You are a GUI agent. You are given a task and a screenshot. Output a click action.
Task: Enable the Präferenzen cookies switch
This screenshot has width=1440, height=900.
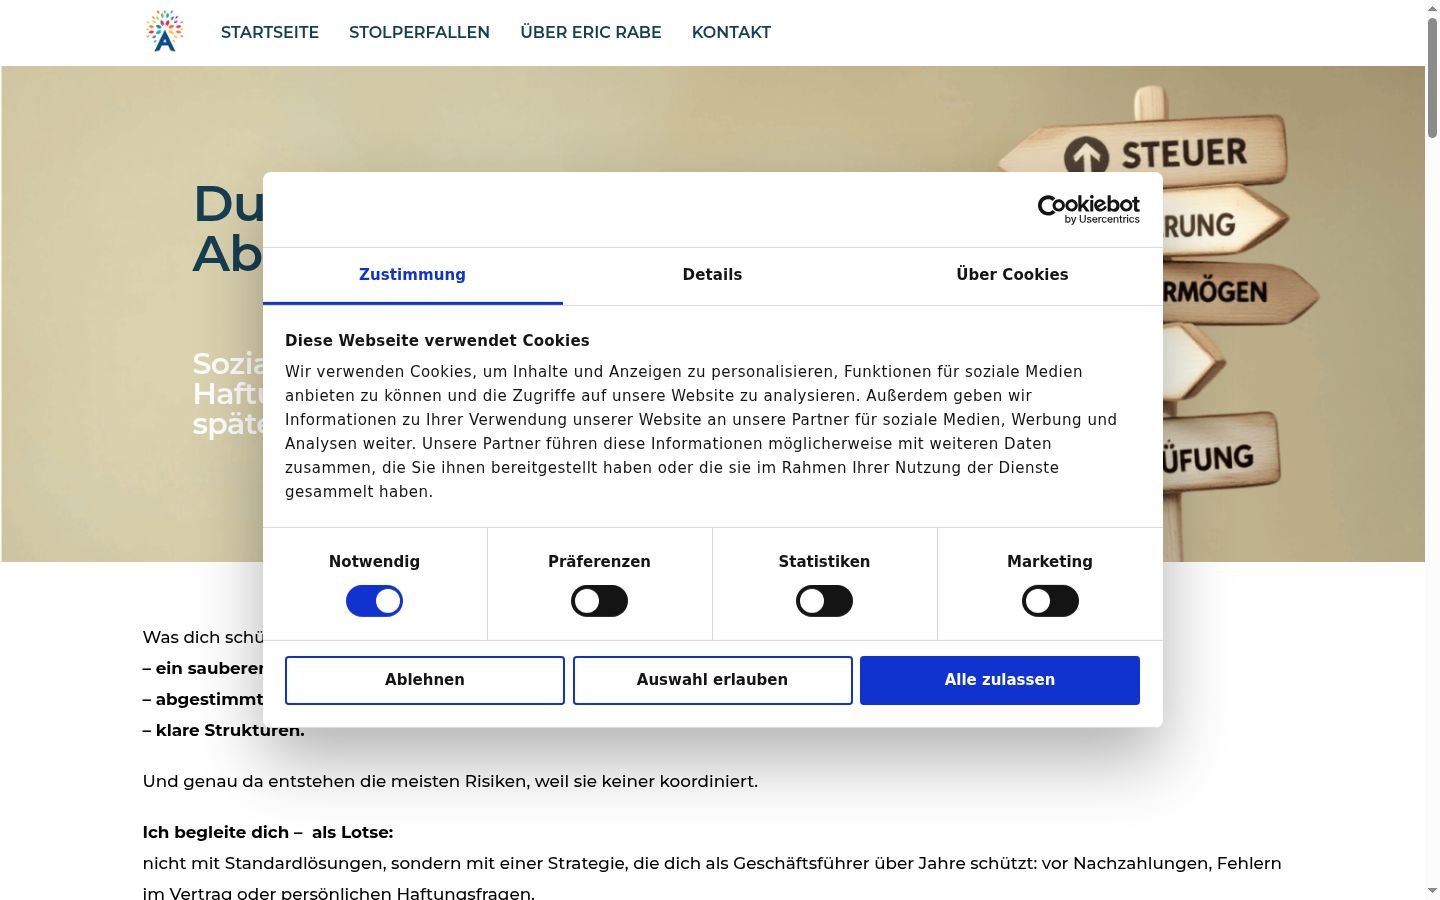pos(599,601)
